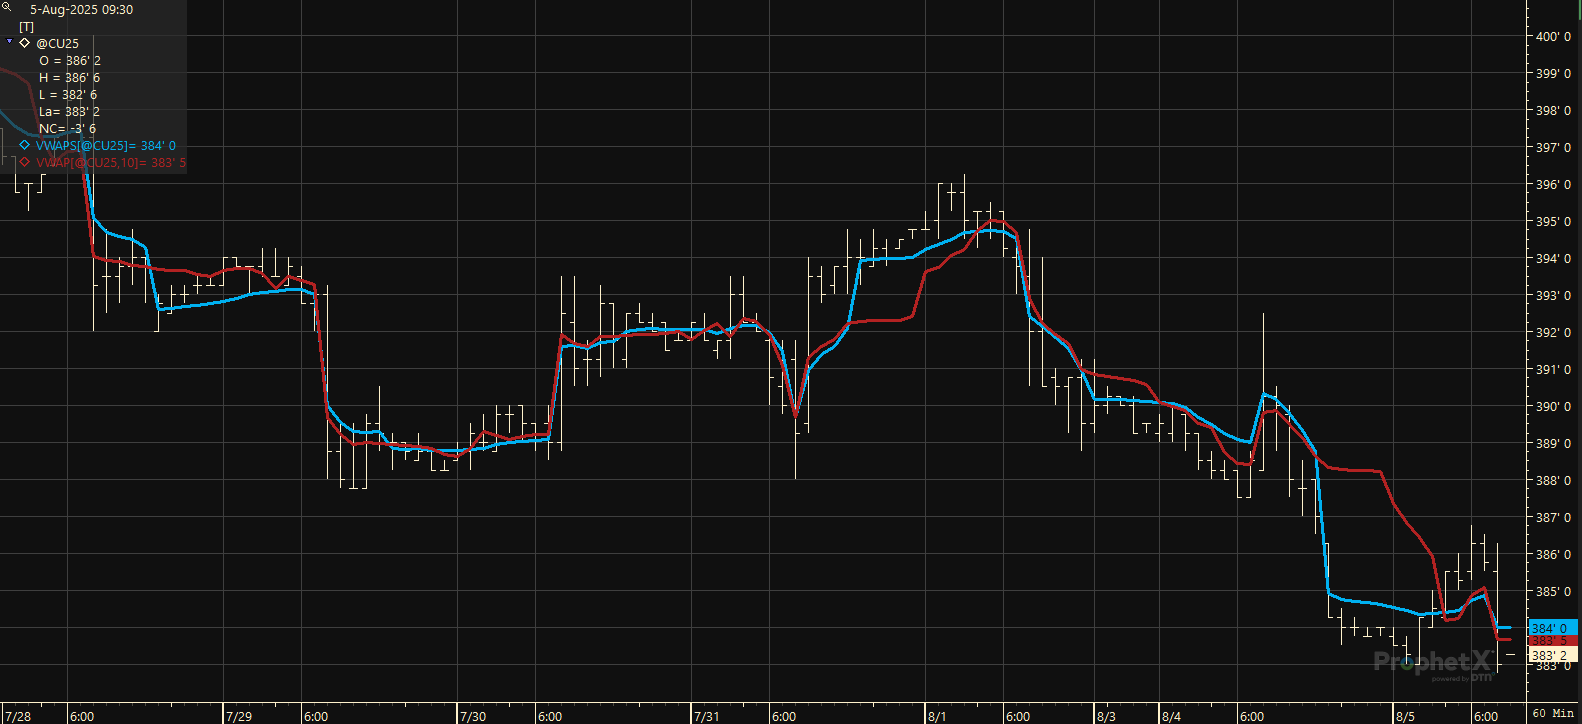Click the O = 386' 2 open value
The height and width of the screenshot is (724, 1582).
70,61
